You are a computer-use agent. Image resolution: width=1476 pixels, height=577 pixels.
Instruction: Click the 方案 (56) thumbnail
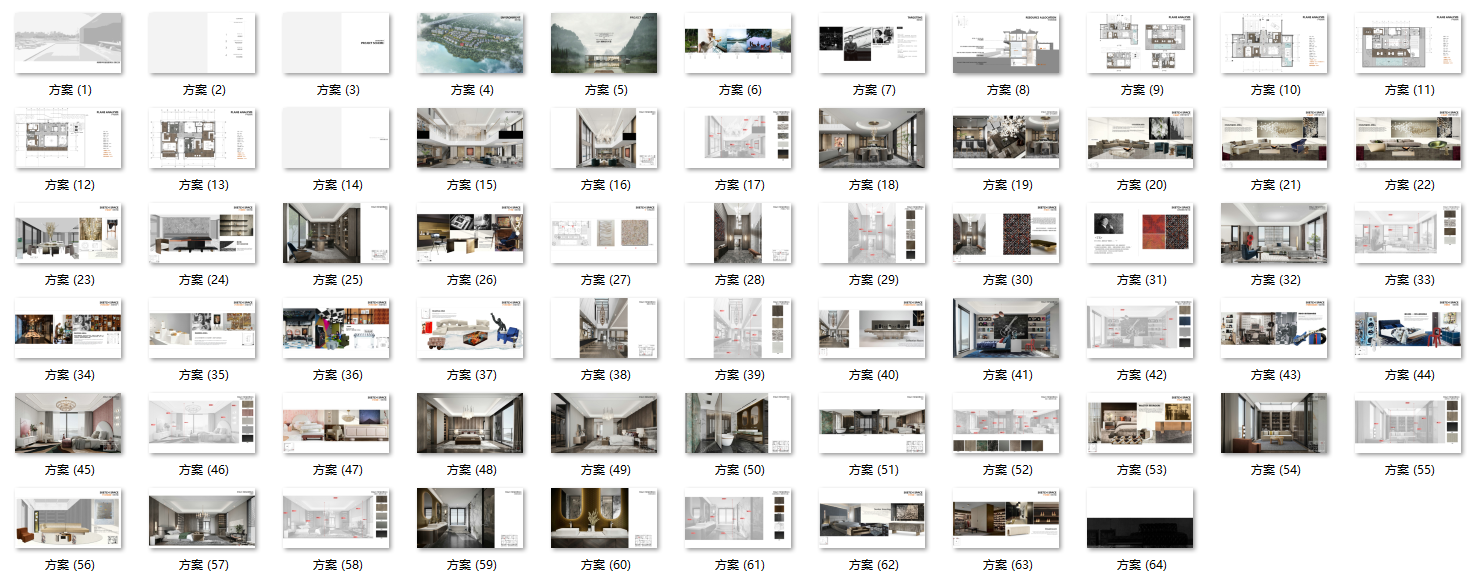click(x=68, y=518)
